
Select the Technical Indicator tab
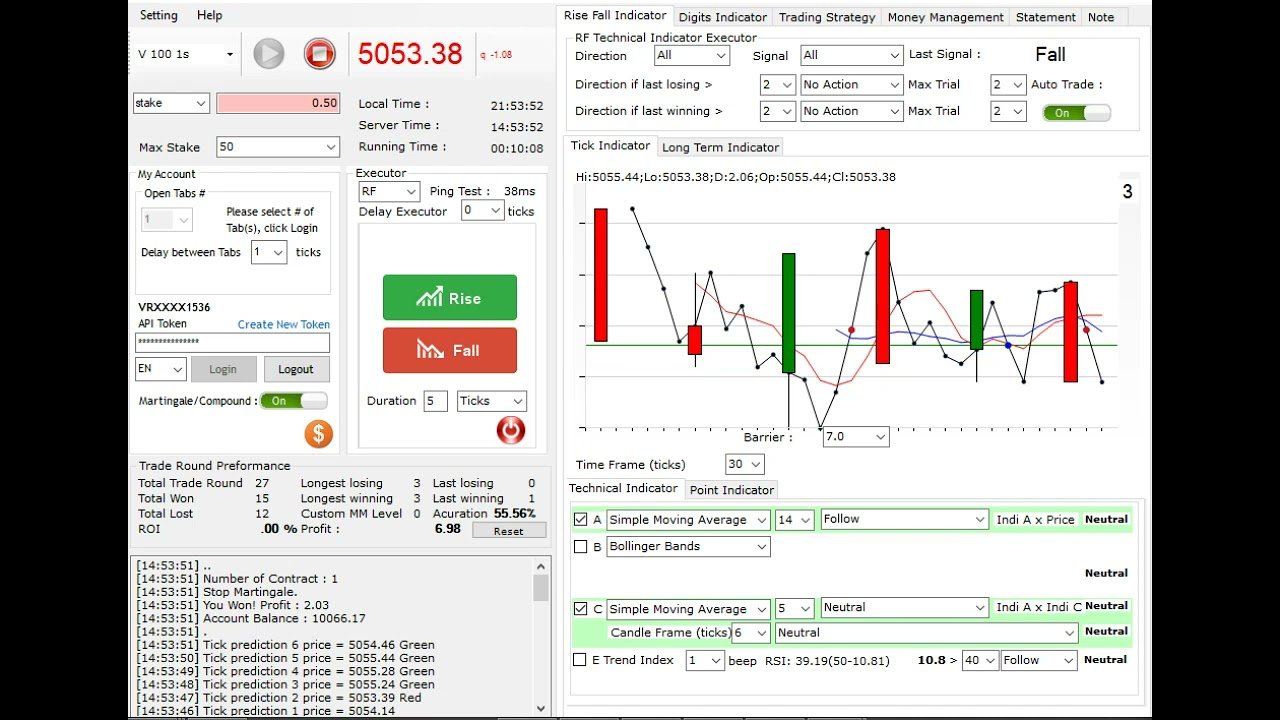coord(624,488)
